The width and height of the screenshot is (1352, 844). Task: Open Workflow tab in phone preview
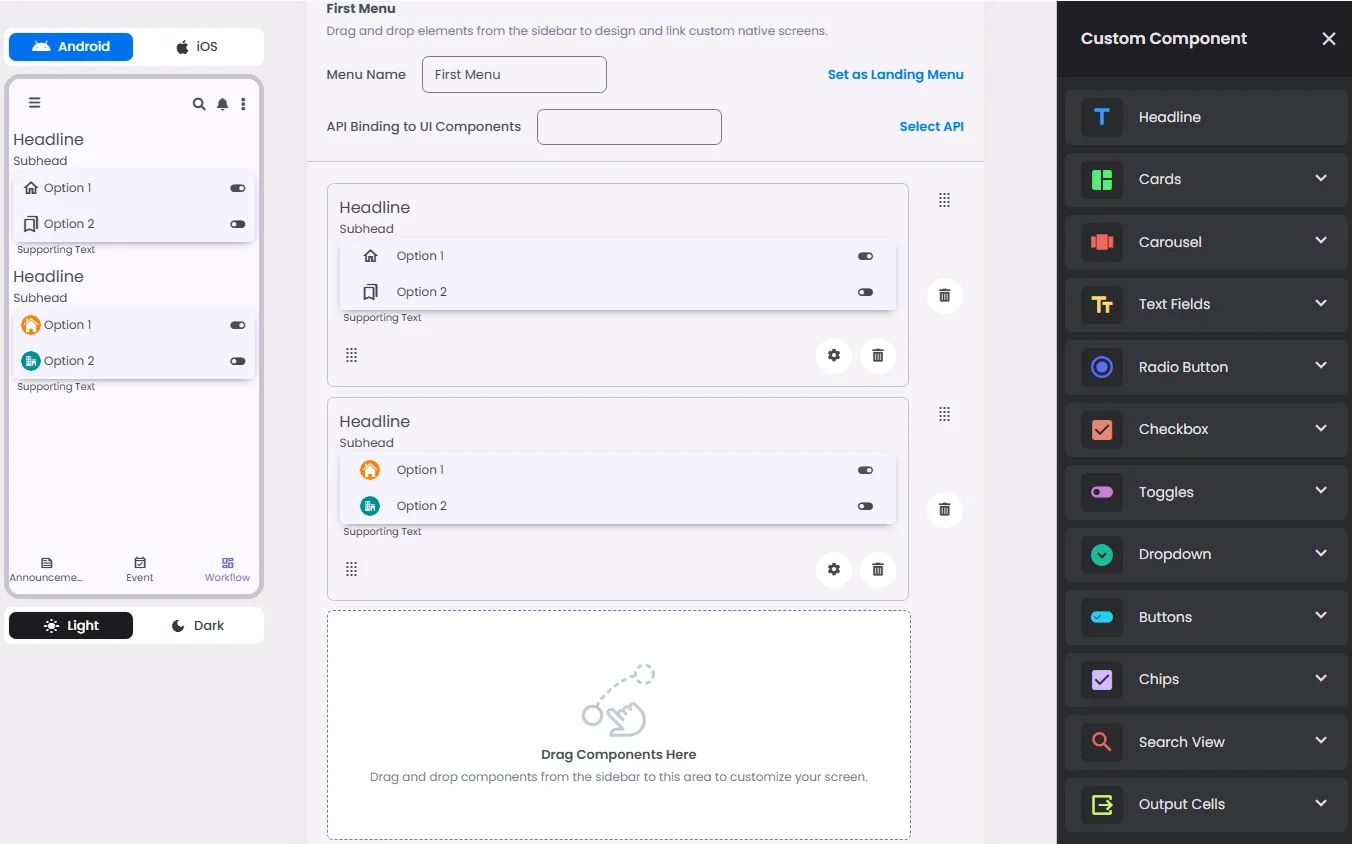227,569
